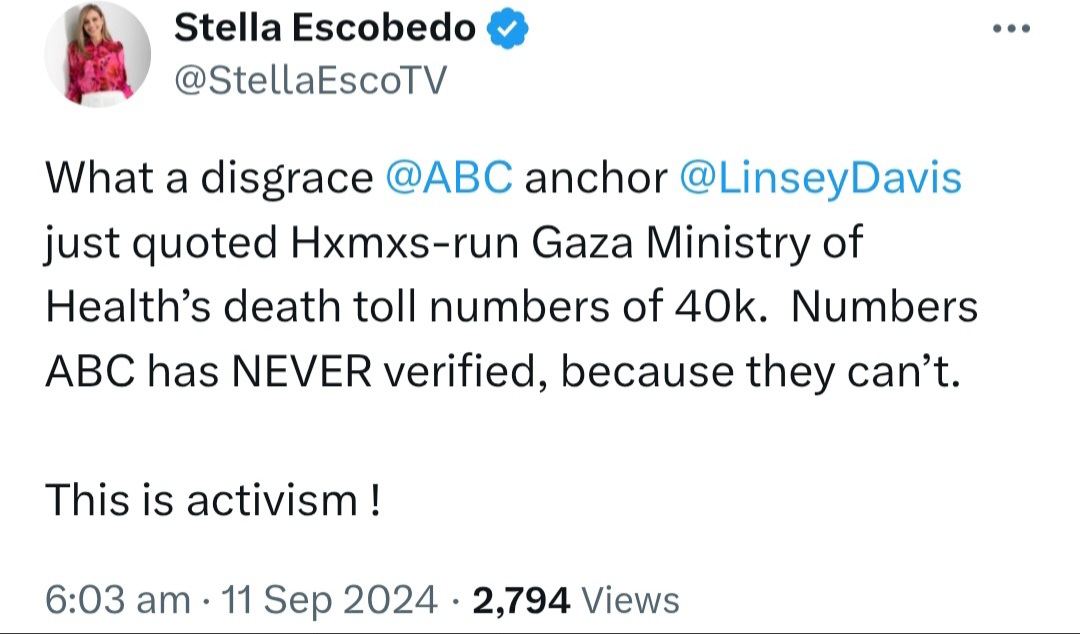The height and width of the screenshot is (634, 1080).
Task: Click the "What a disgrace" opening text
Action: (209, 178)
